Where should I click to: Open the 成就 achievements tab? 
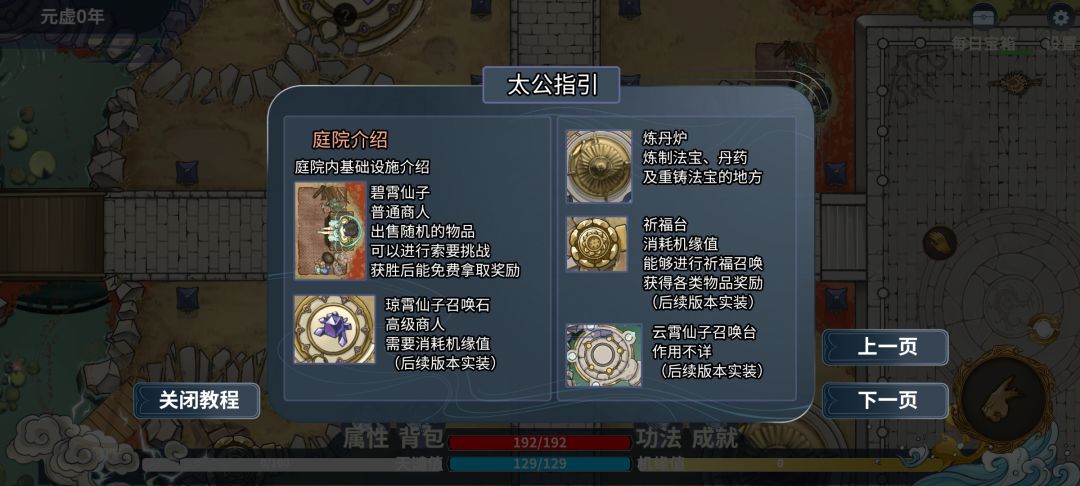(715, 438)
